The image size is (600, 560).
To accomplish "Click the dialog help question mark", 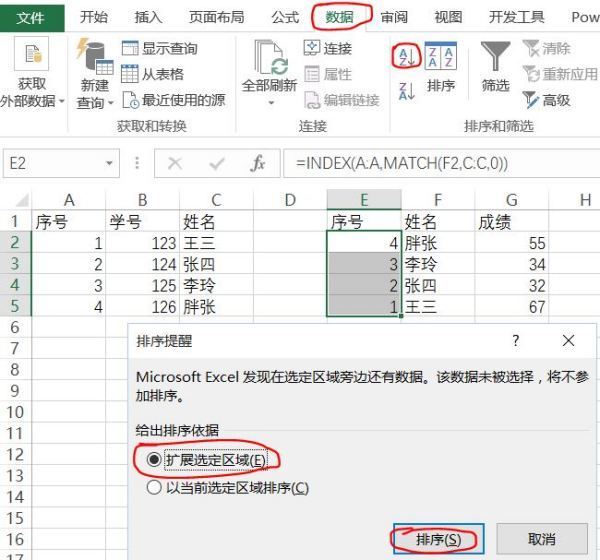I will point(516,340).
